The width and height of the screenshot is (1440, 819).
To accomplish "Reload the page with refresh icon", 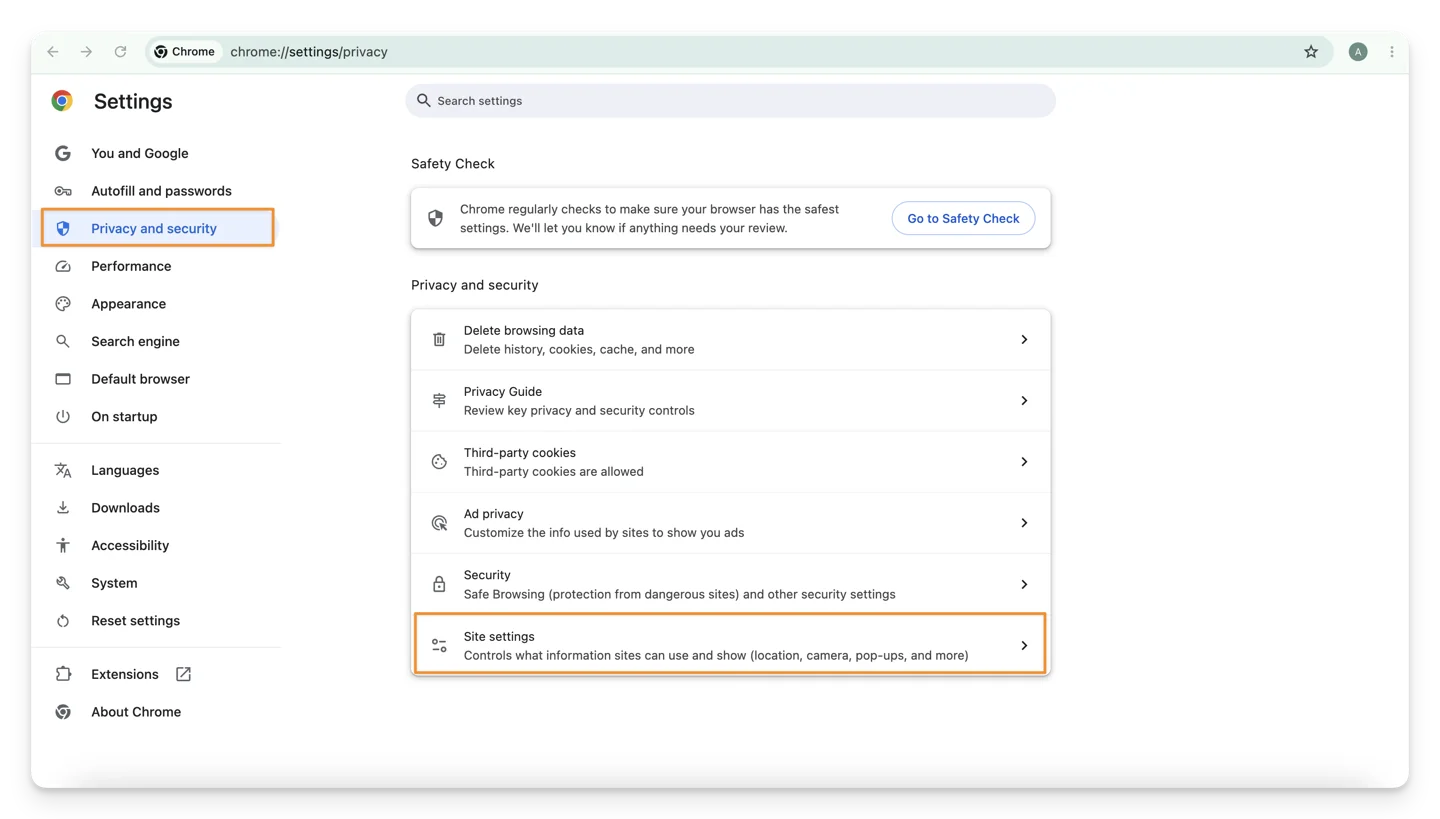I will point(120,52).
